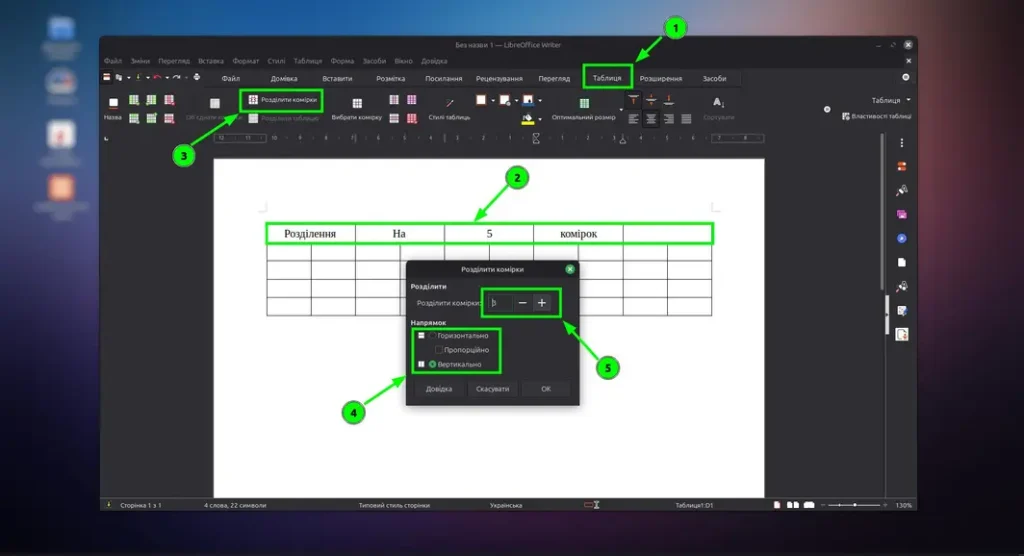The height and width of the screenshot is (556, 1024).
Task: Center text horizontally in the ribbon
Action: pyautogui.click(x=651, y=119)
